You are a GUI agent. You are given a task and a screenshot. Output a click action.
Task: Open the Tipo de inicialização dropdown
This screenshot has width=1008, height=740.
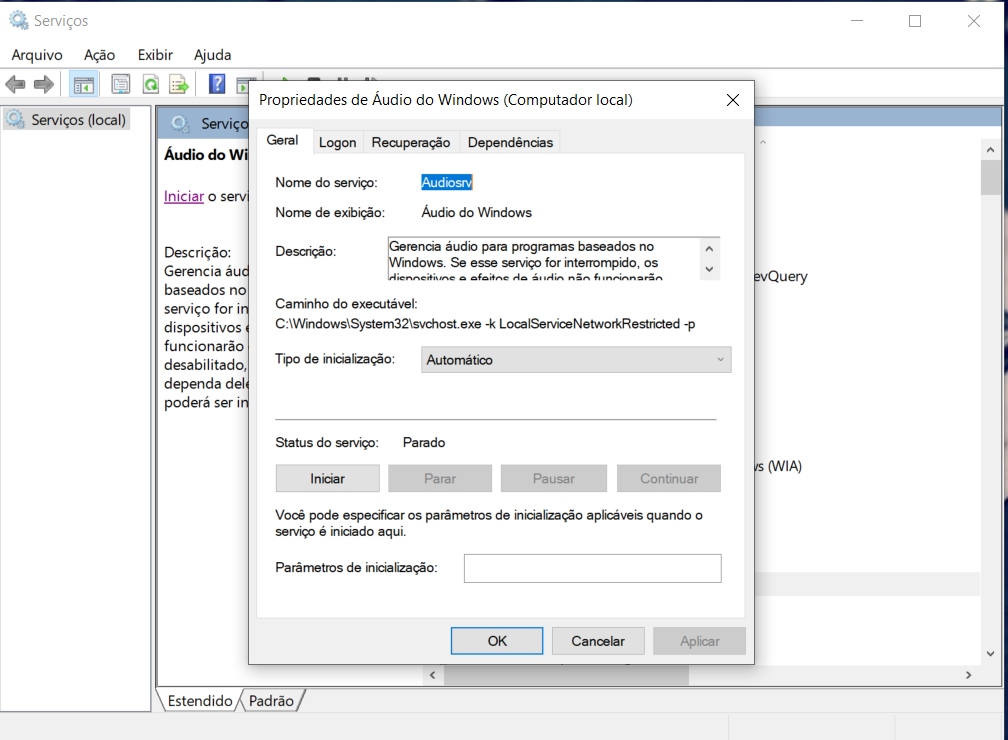[576, 360]
